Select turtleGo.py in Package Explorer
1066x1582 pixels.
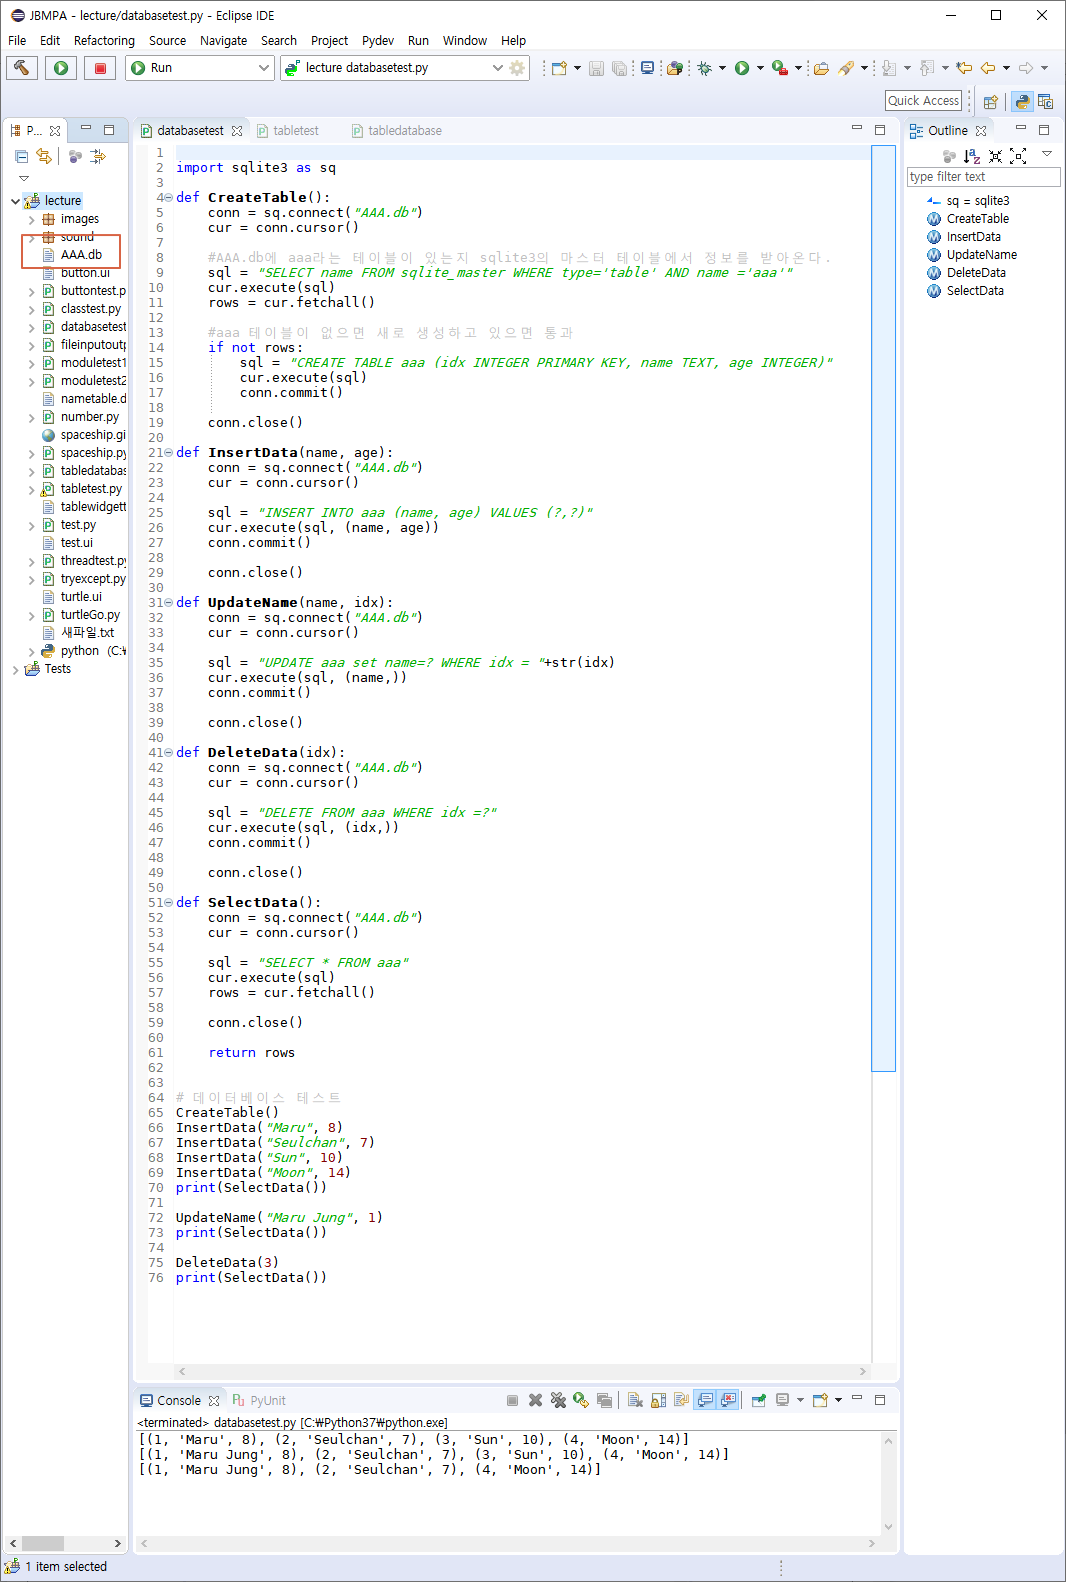pos(90,615)
